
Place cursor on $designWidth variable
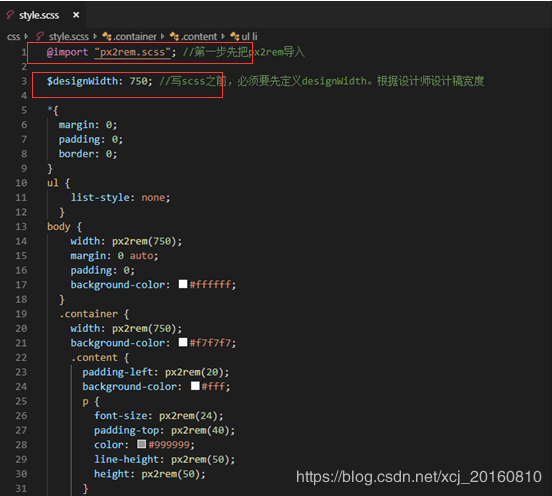tap(83, 81)
